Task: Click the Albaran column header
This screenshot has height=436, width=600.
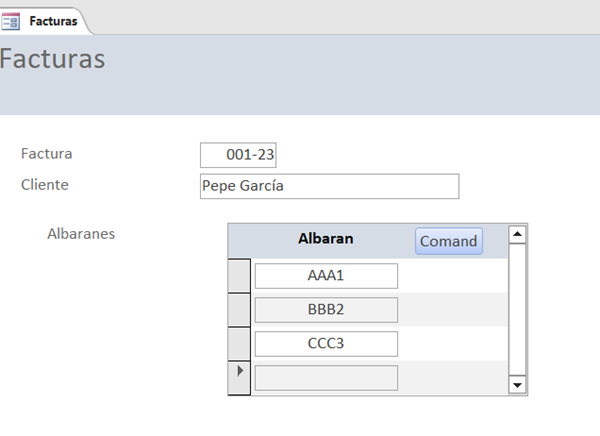Action: click(x=325, y=239)
